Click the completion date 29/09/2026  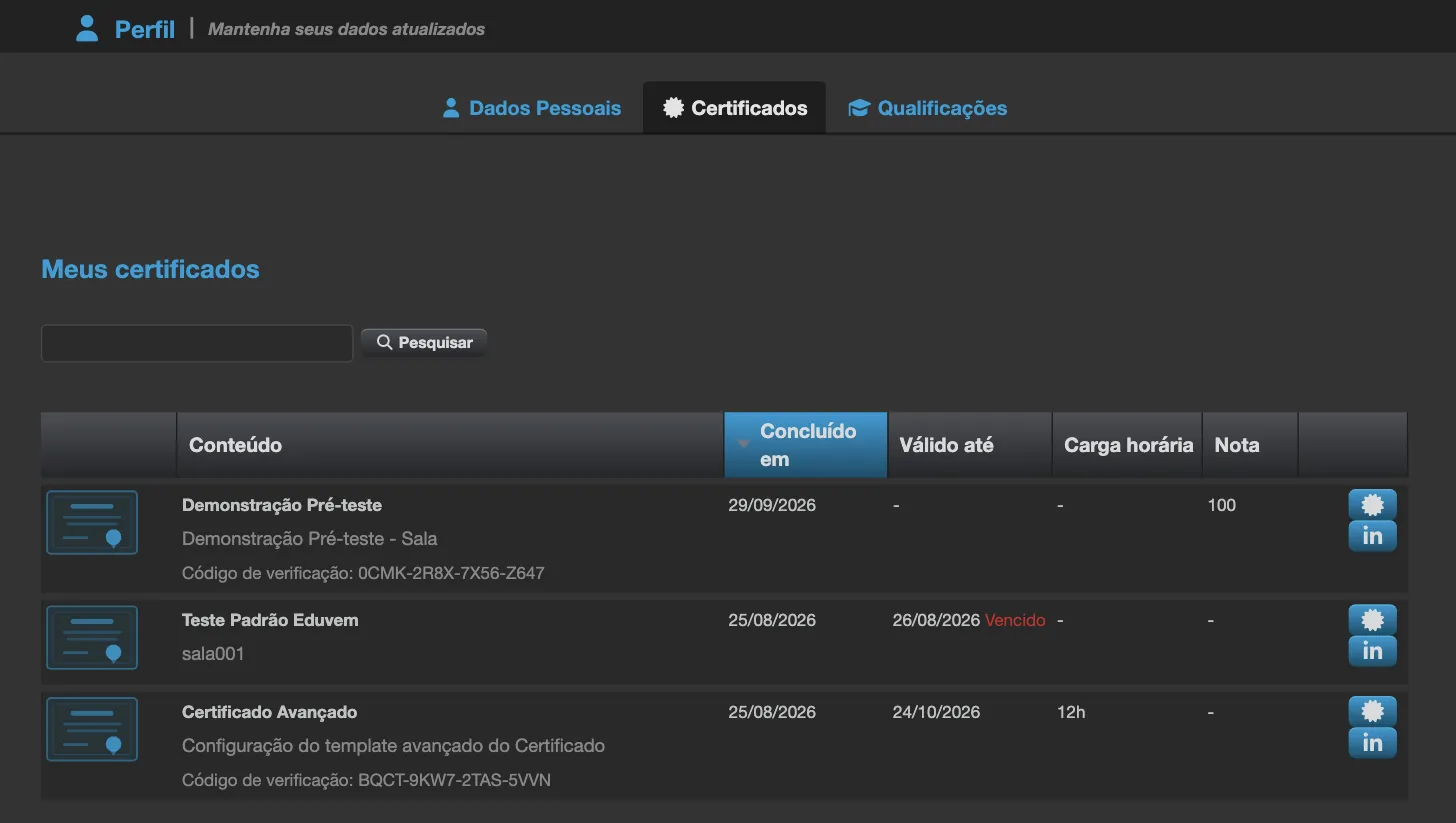(x=772, y=505)
